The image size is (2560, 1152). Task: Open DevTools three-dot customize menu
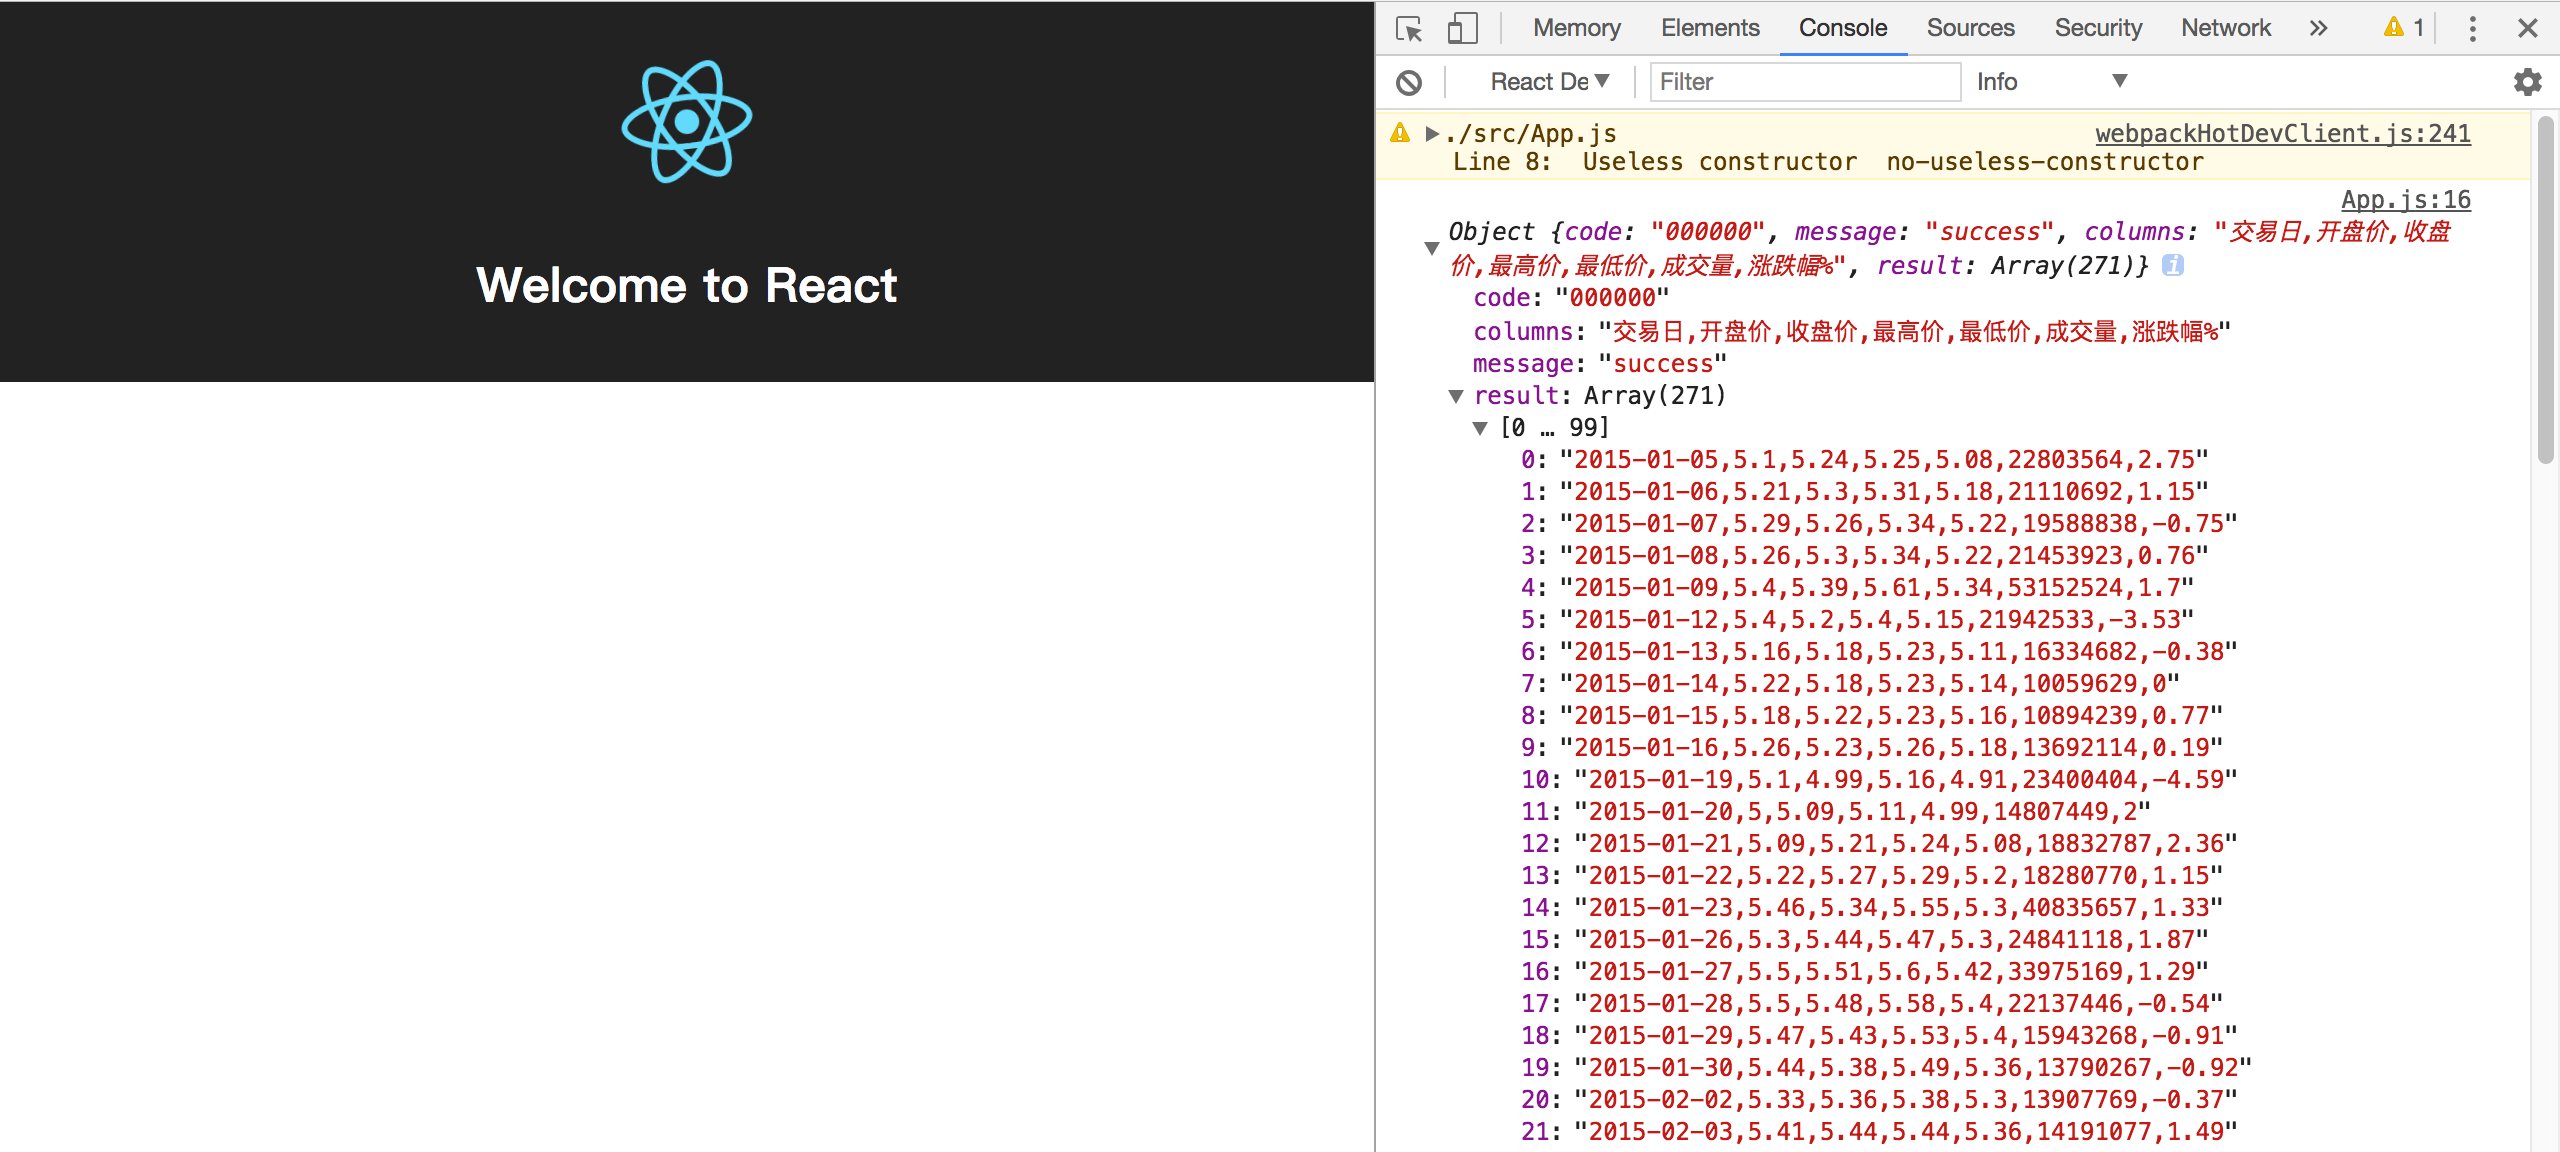coord(2472,29)
